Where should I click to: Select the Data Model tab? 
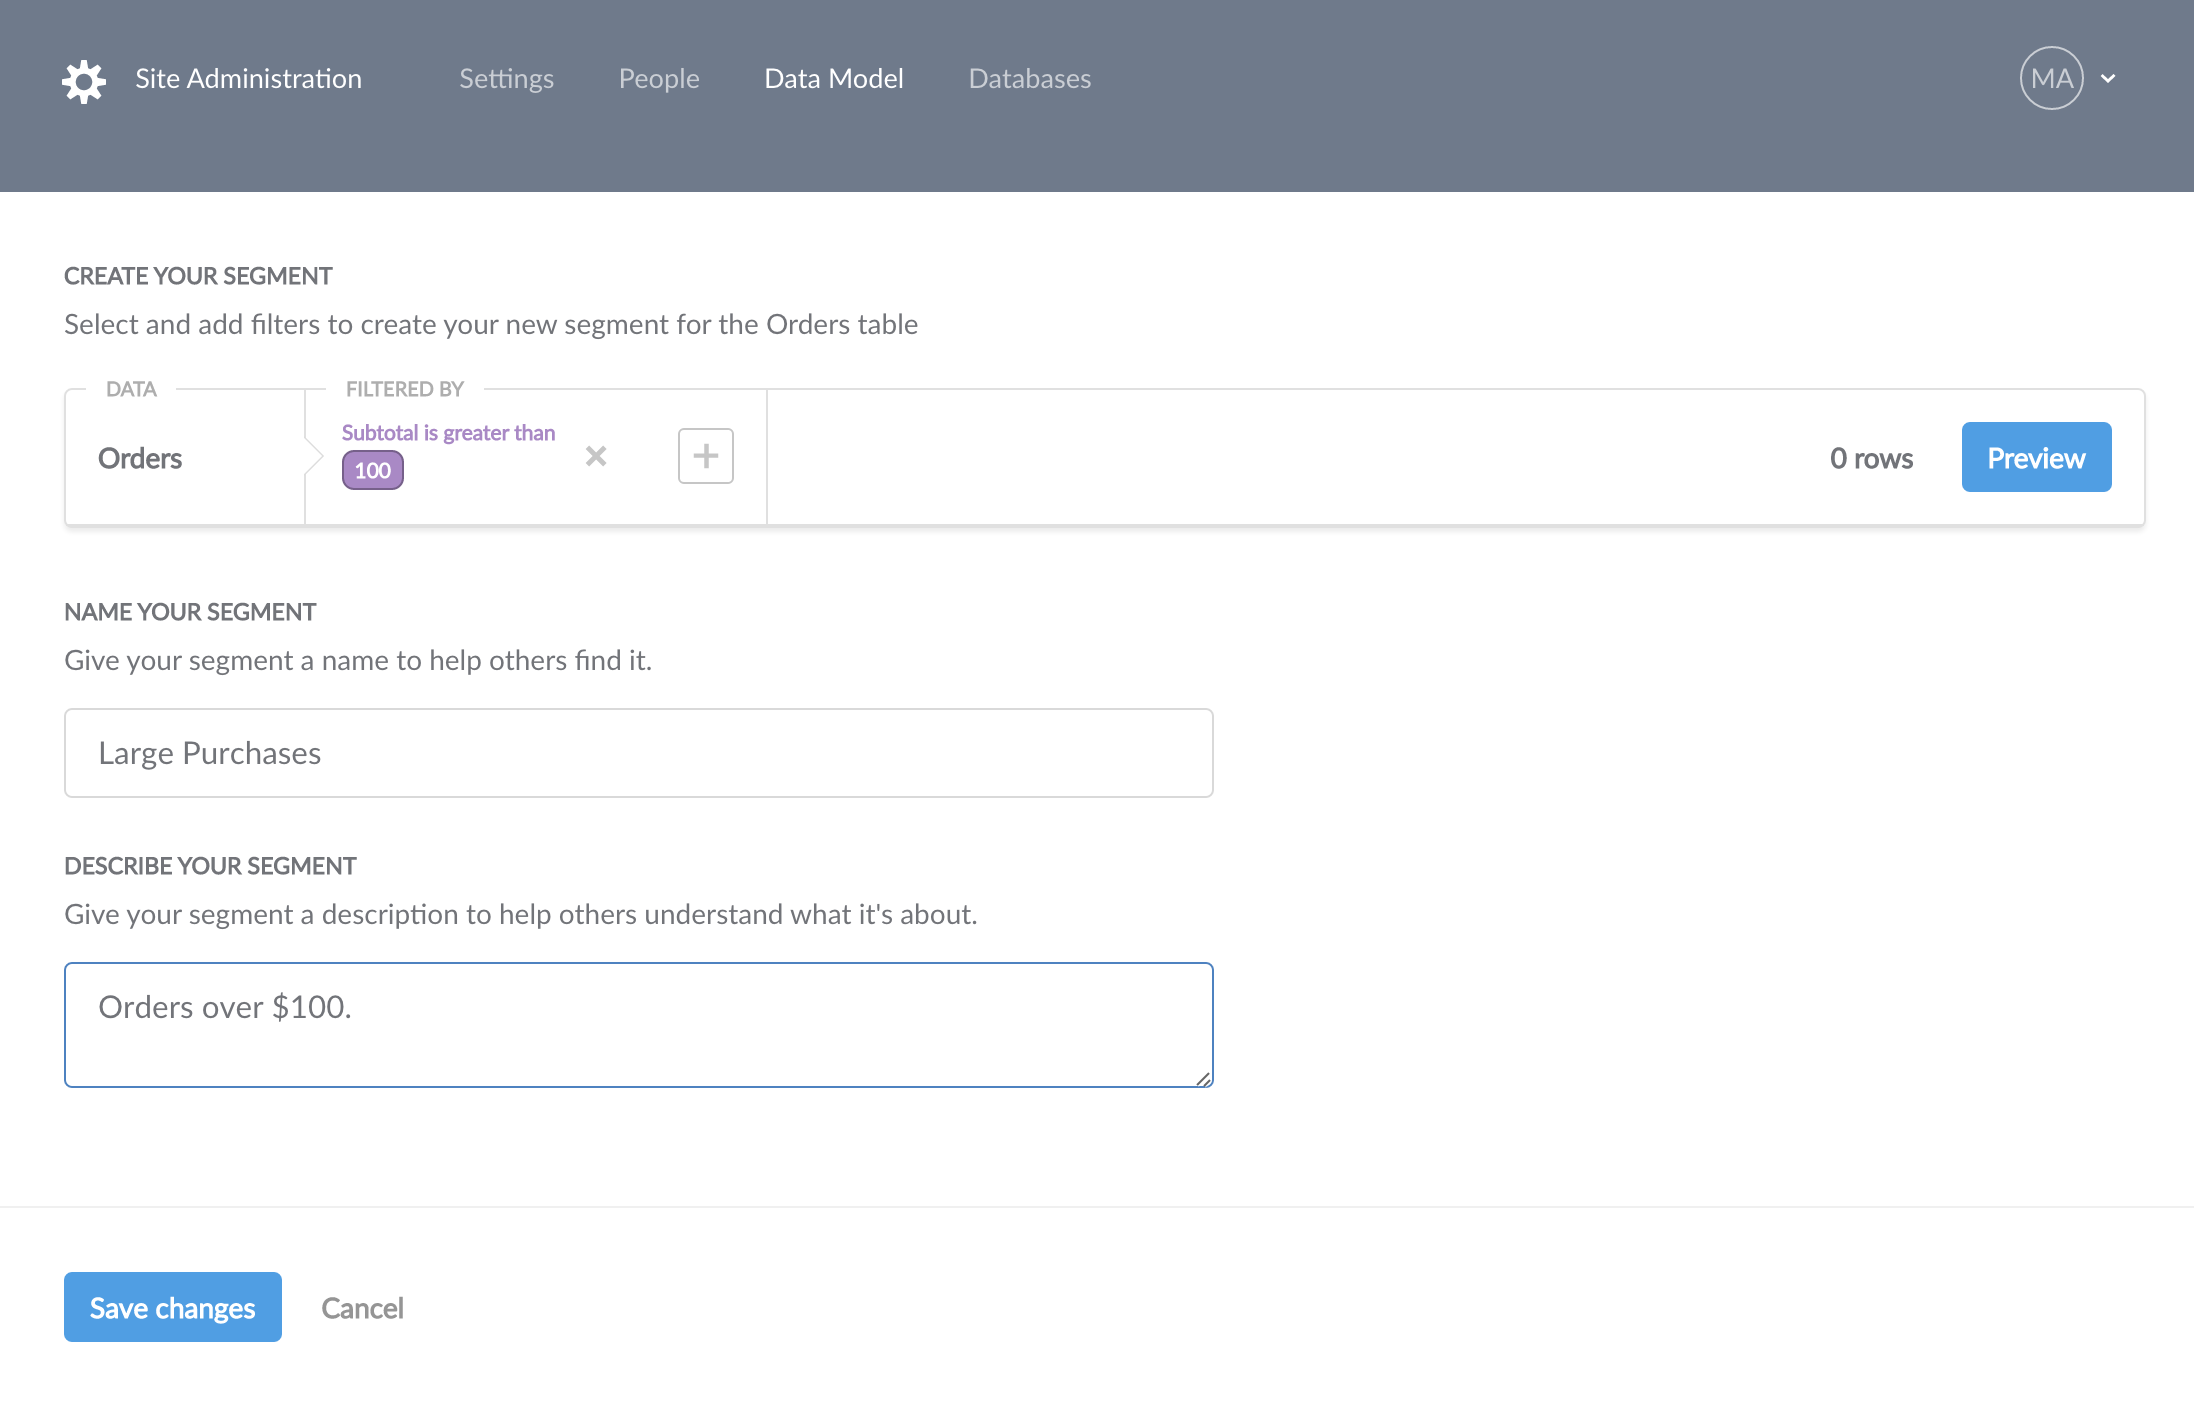coord(834,78)
